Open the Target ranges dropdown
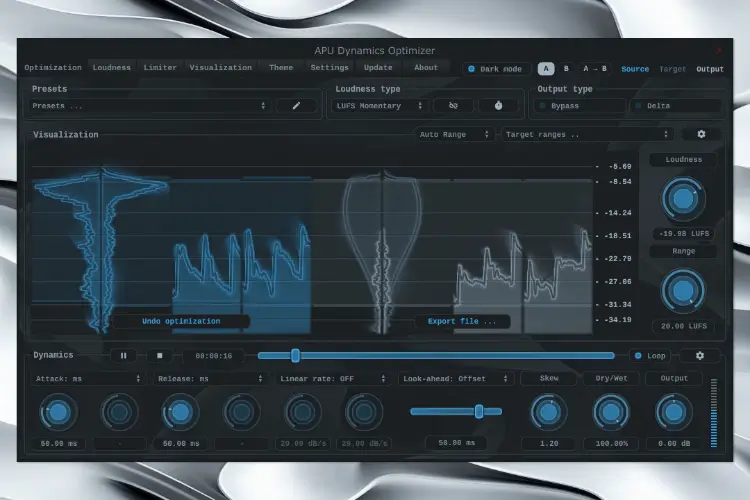The image size is (750, 500). pos(585,134)
